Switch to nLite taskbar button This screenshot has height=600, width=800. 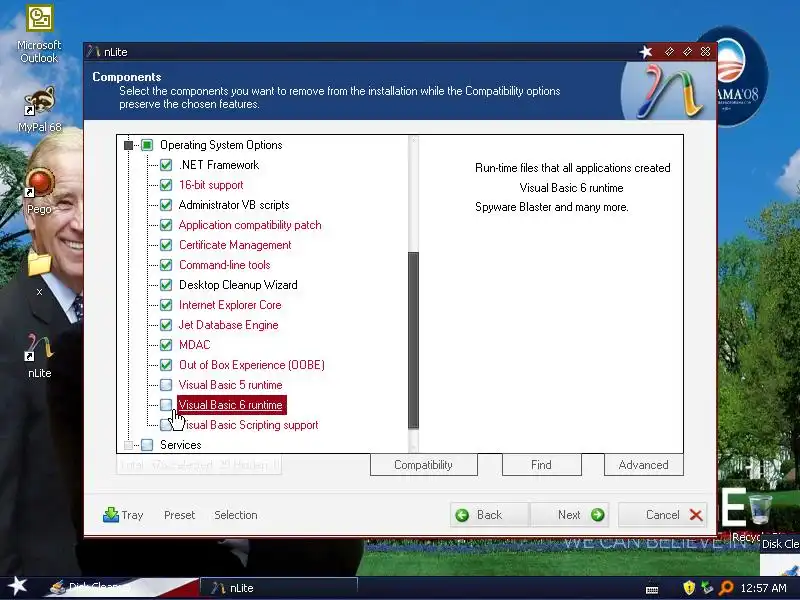[279, 588]
